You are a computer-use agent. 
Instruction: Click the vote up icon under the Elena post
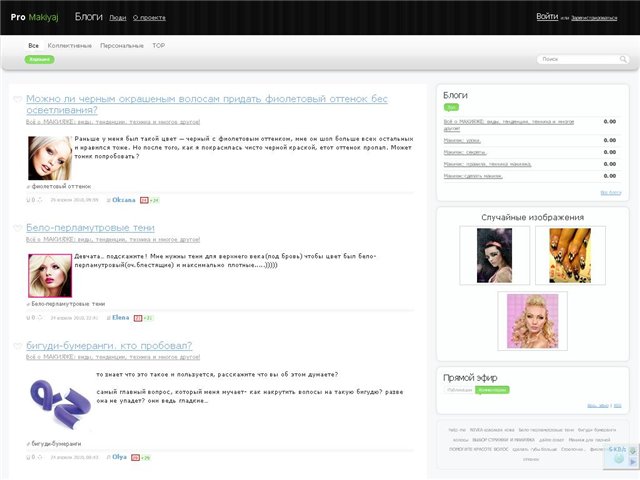(28, 318)
